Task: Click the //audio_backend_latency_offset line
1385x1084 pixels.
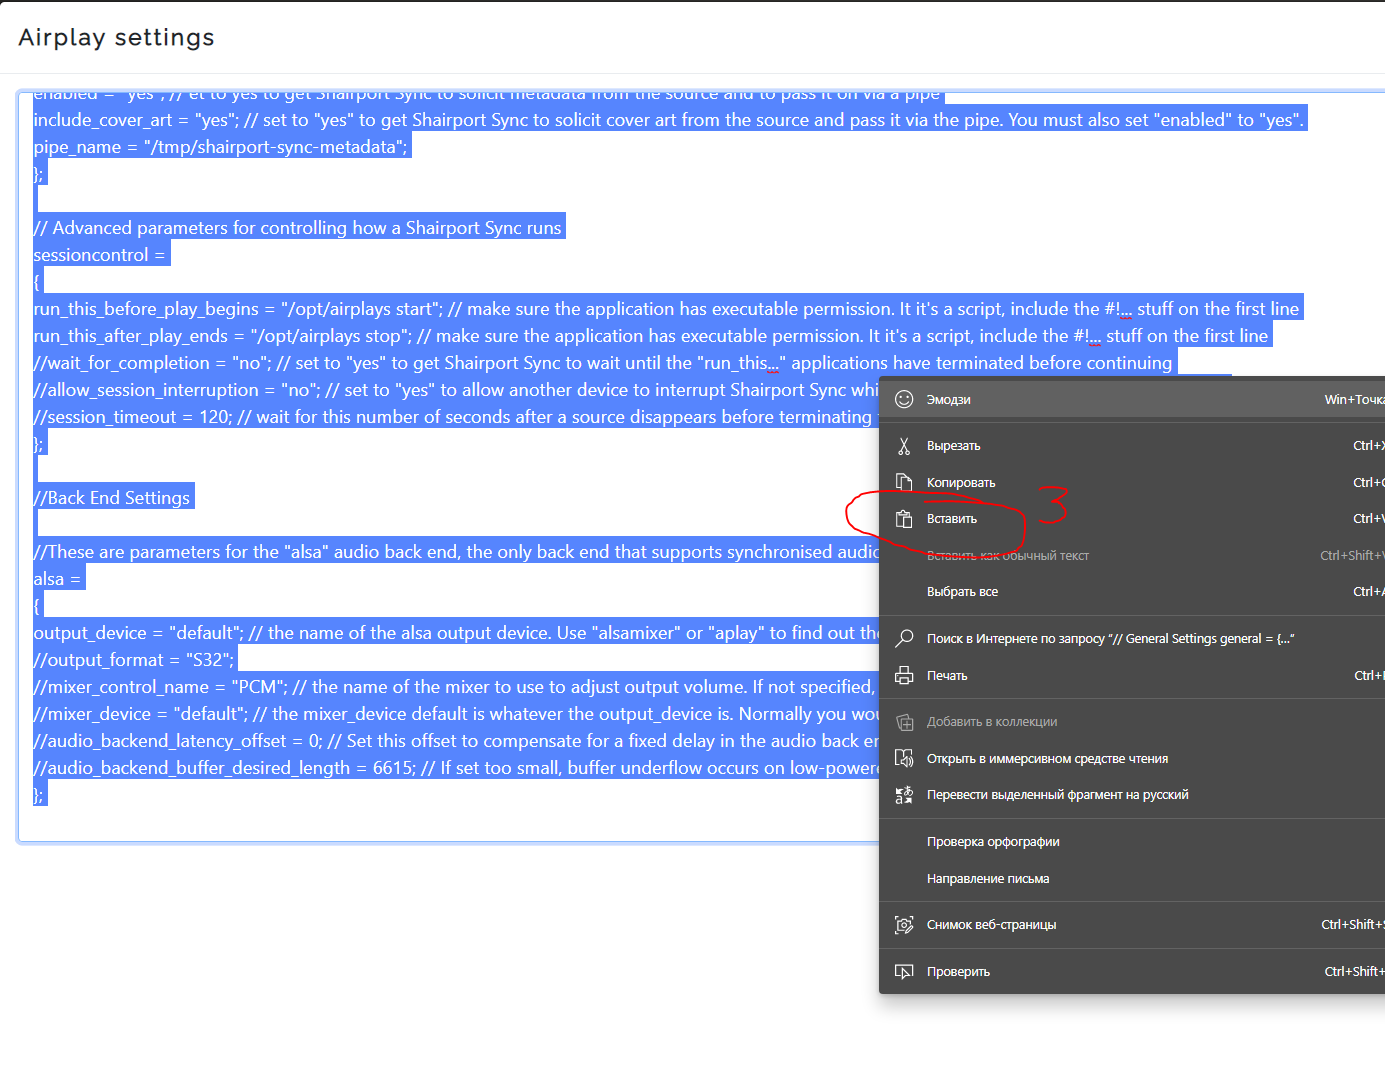Action: coord(456,741)
